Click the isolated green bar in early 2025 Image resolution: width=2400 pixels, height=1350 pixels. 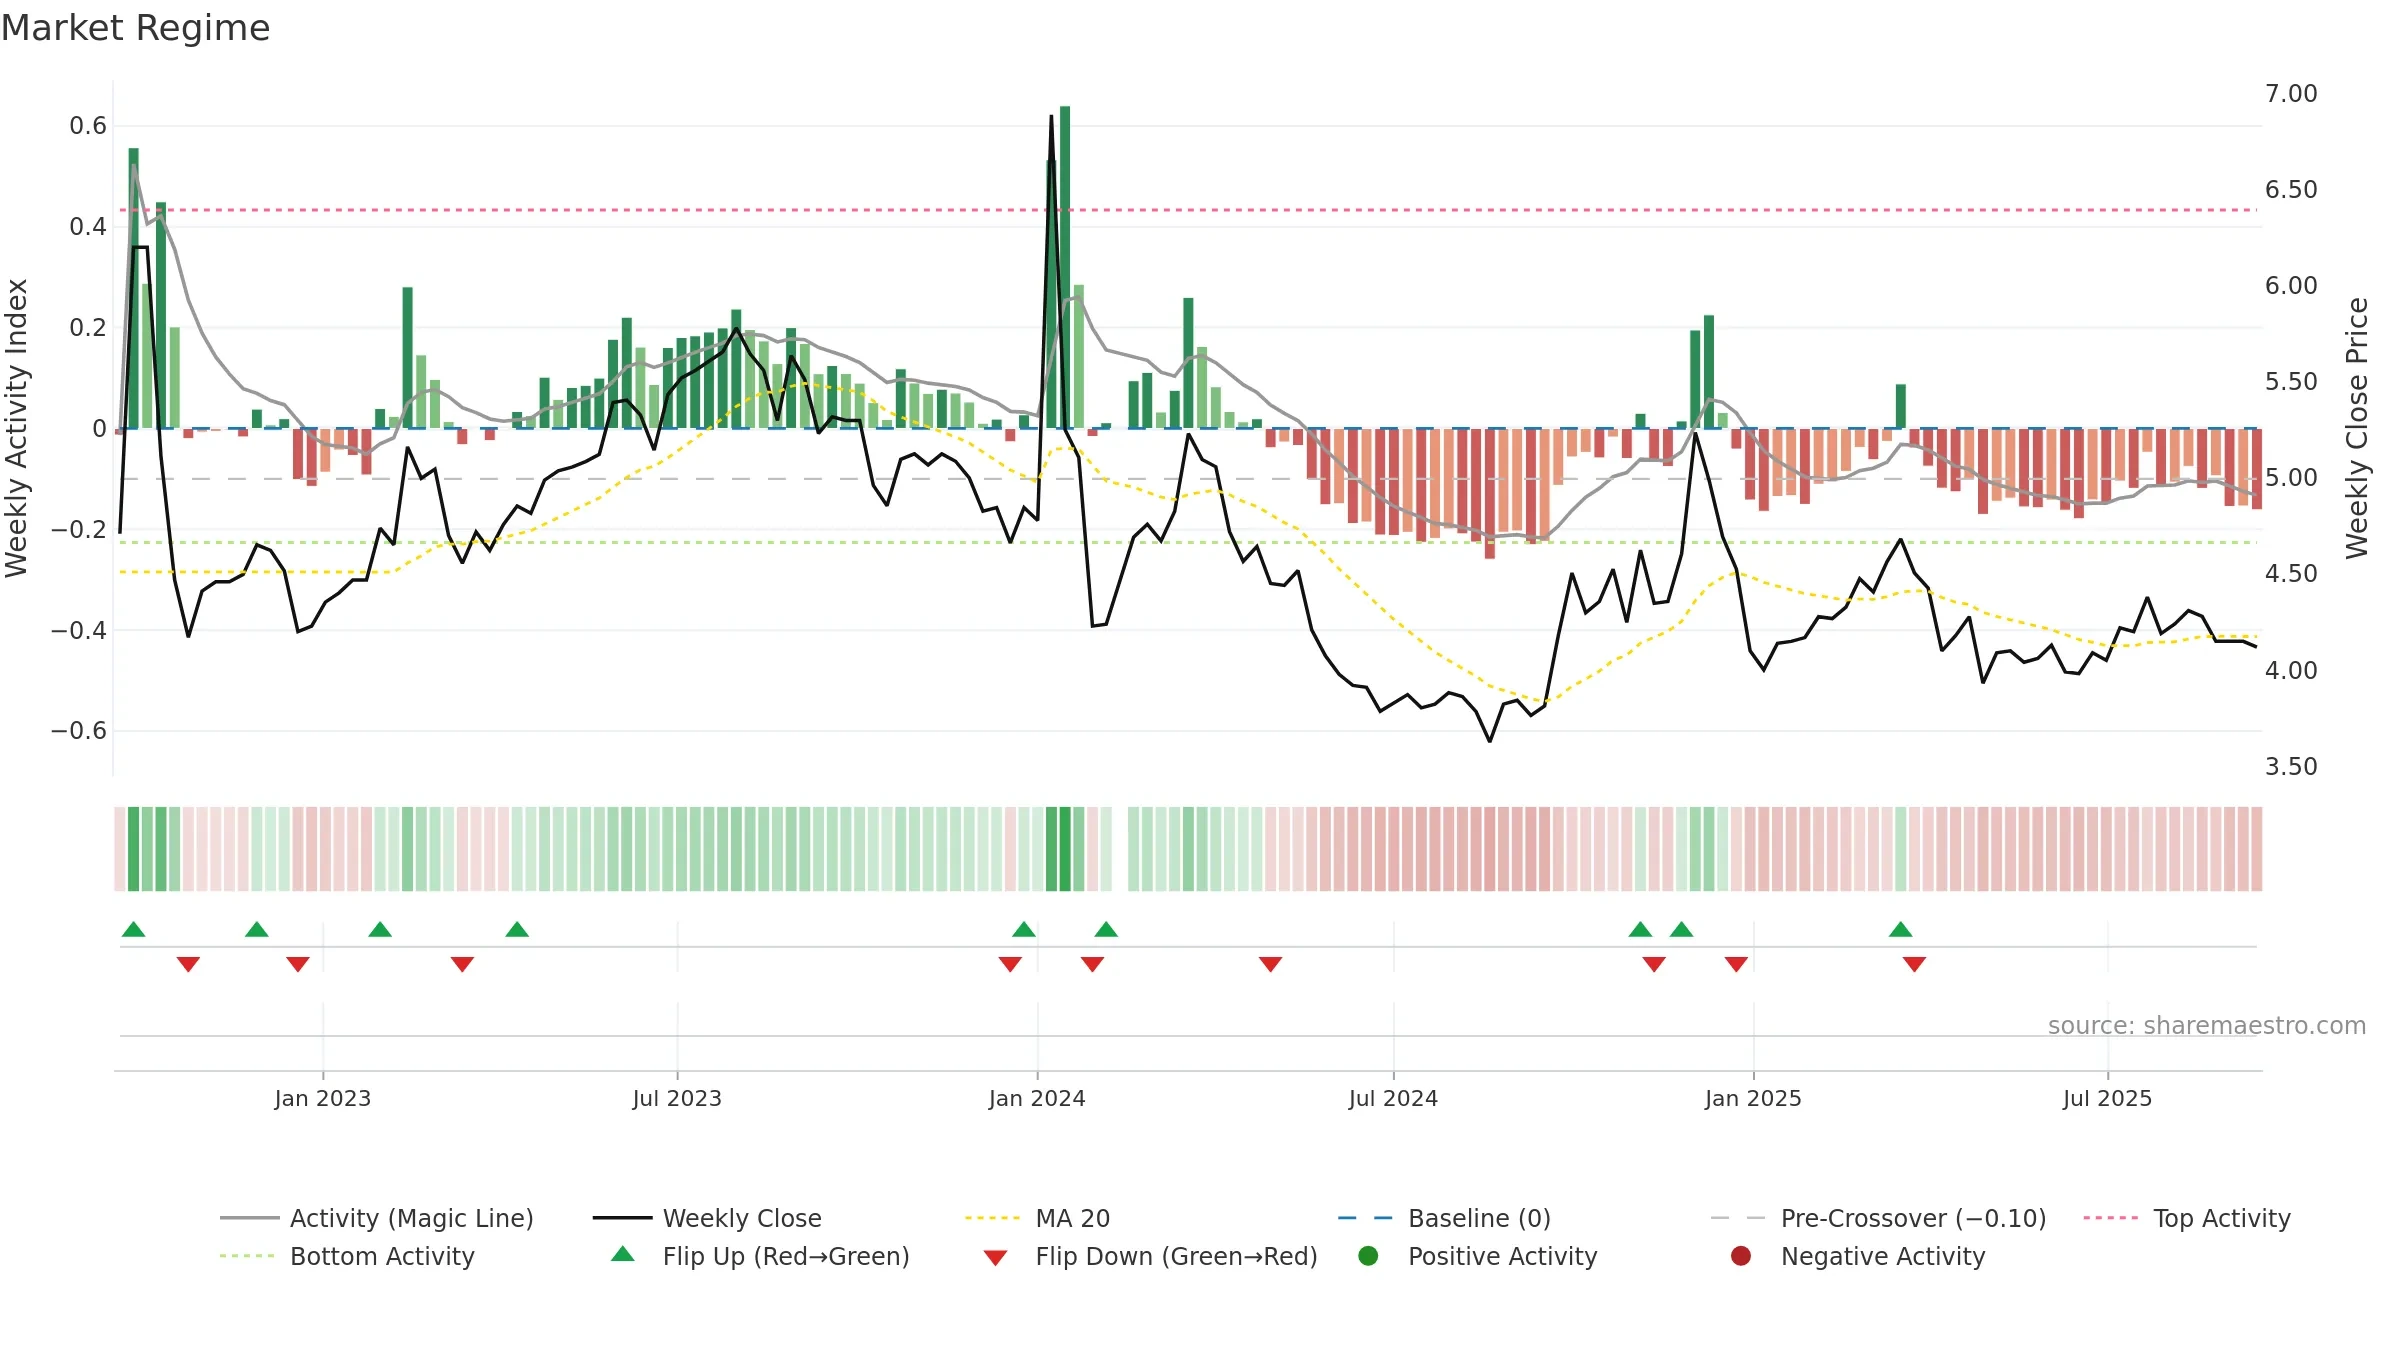click(x=1901, y=406)
